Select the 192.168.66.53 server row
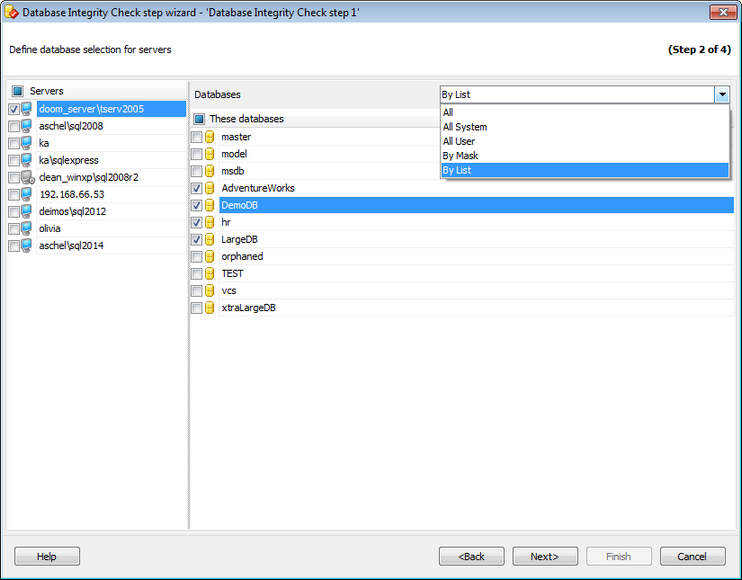The width and height of the screenshot is (742, 580). [x=111, y=194]
